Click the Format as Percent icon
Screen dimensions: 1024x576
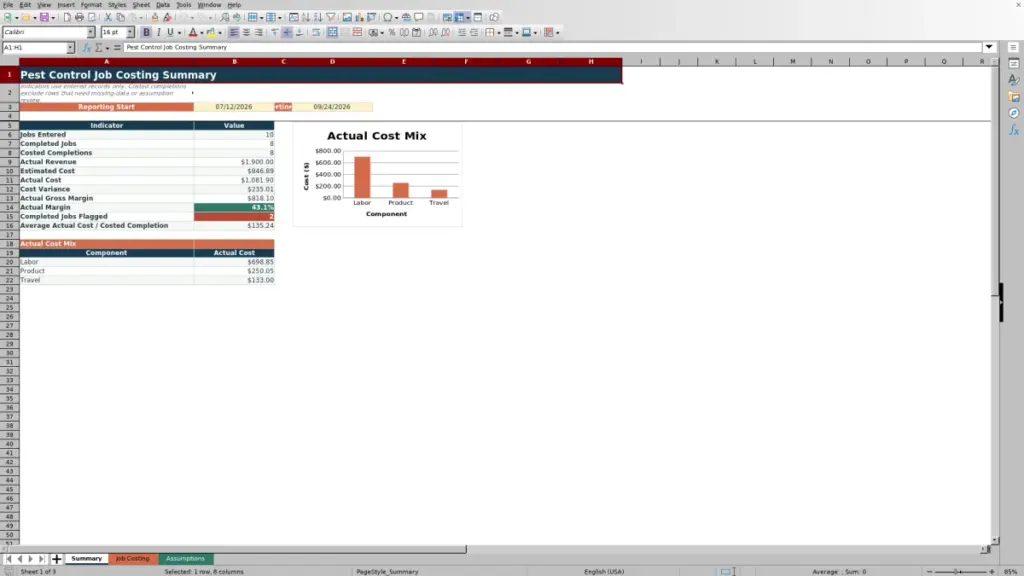click(392, 32)
